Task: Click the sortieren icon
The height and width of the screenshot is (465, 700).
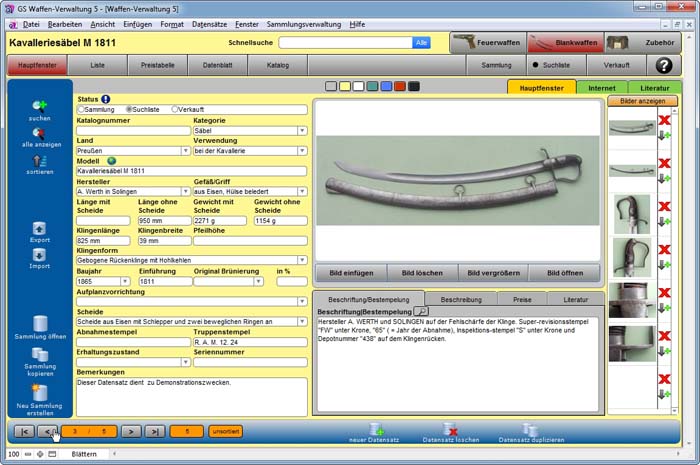Action: click(x=40, y=160)
